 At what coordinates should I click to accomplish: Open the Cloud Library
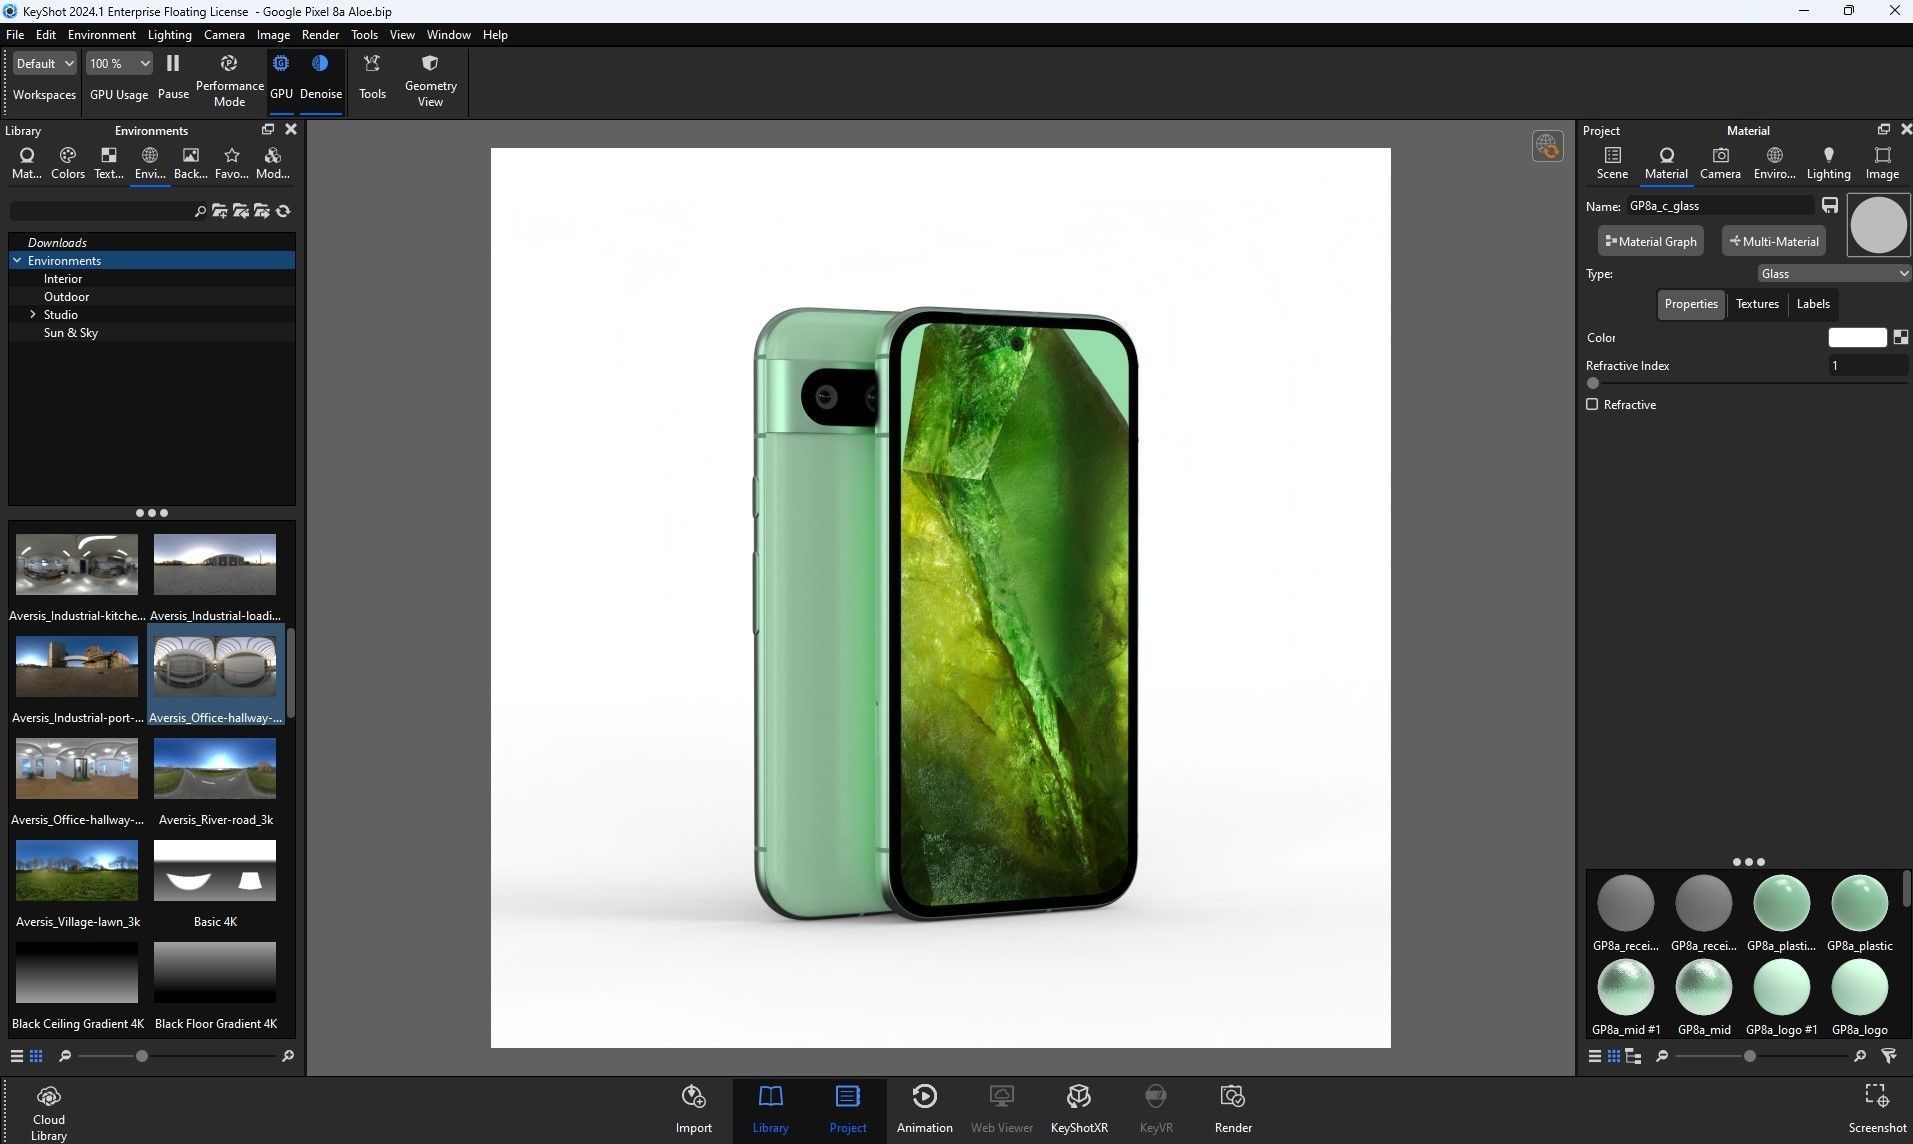pyautogui.click(x=48, y=1112)
